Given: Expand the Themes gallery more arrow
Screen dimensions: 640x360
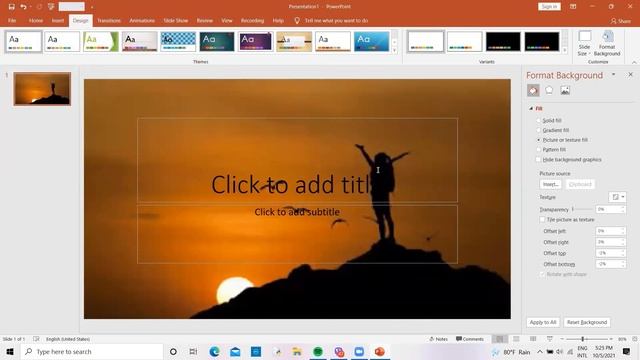Looking at the screenshot, I should tap(394, 50).
